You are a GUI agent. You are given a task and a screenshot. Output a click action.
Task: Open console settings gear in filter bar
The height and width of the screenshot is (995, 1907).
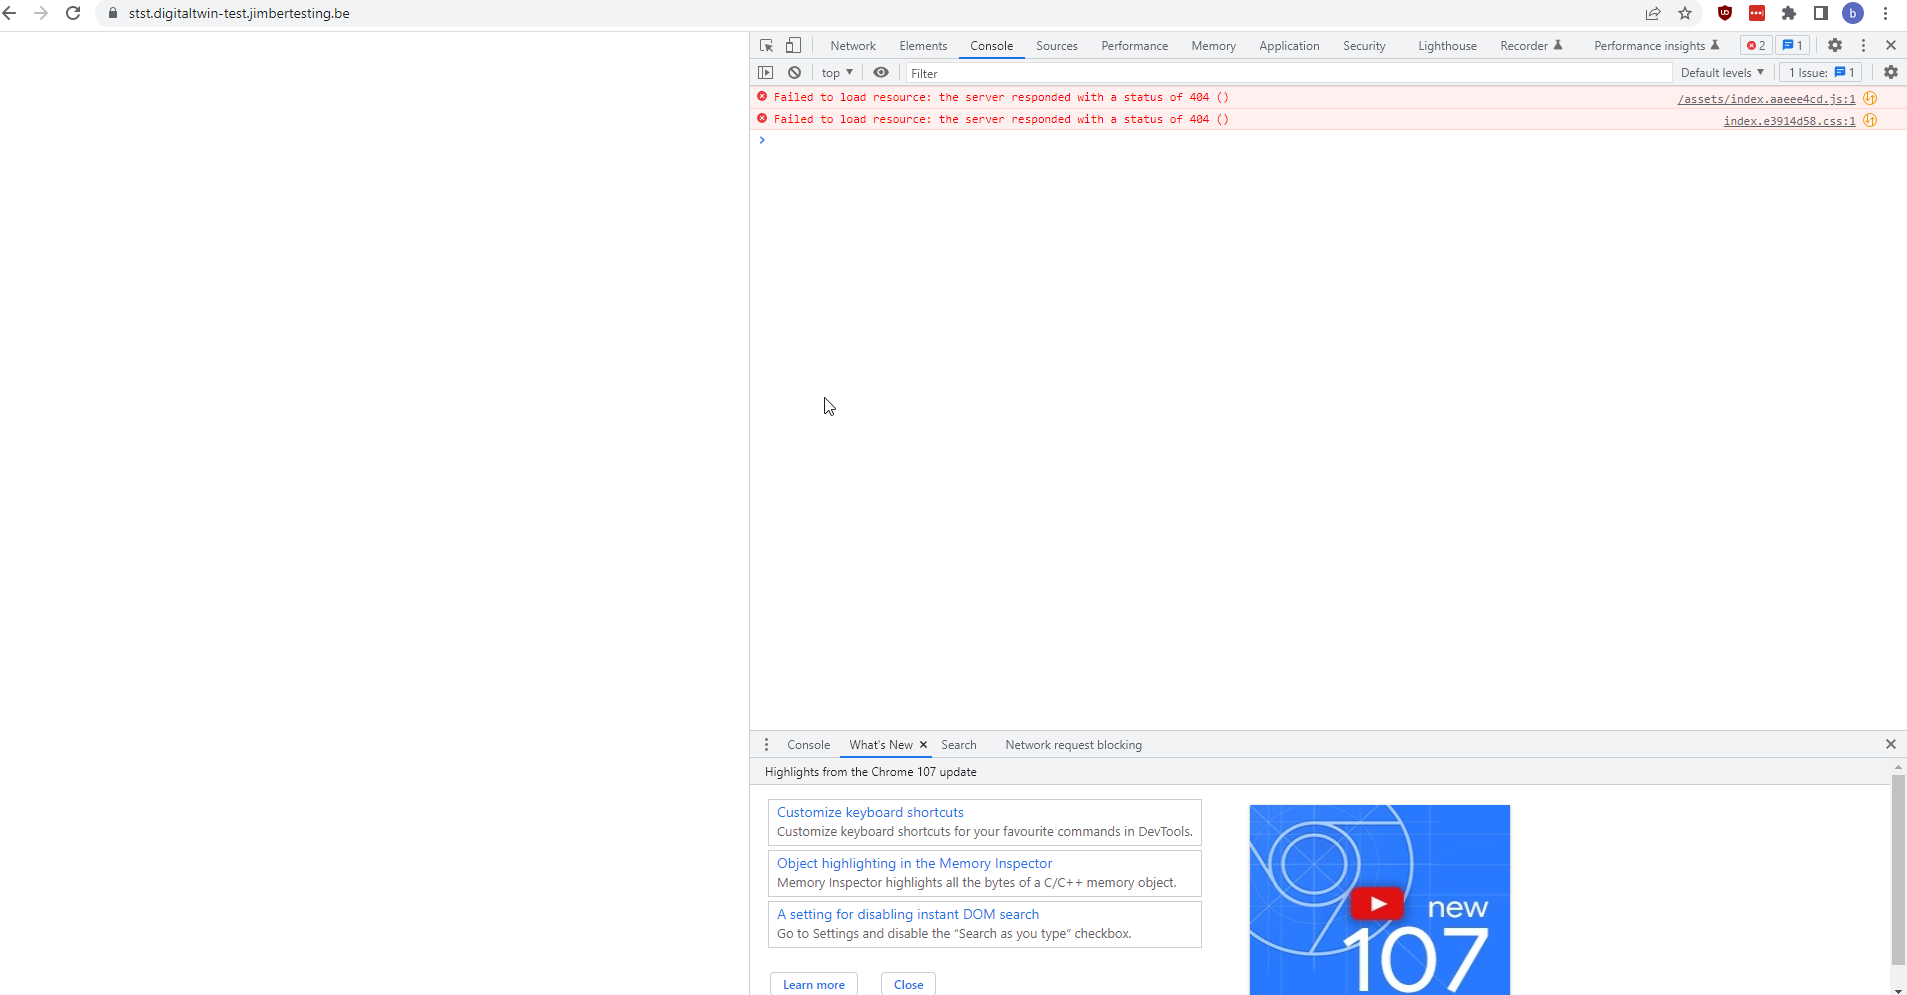pos(1890,72)
